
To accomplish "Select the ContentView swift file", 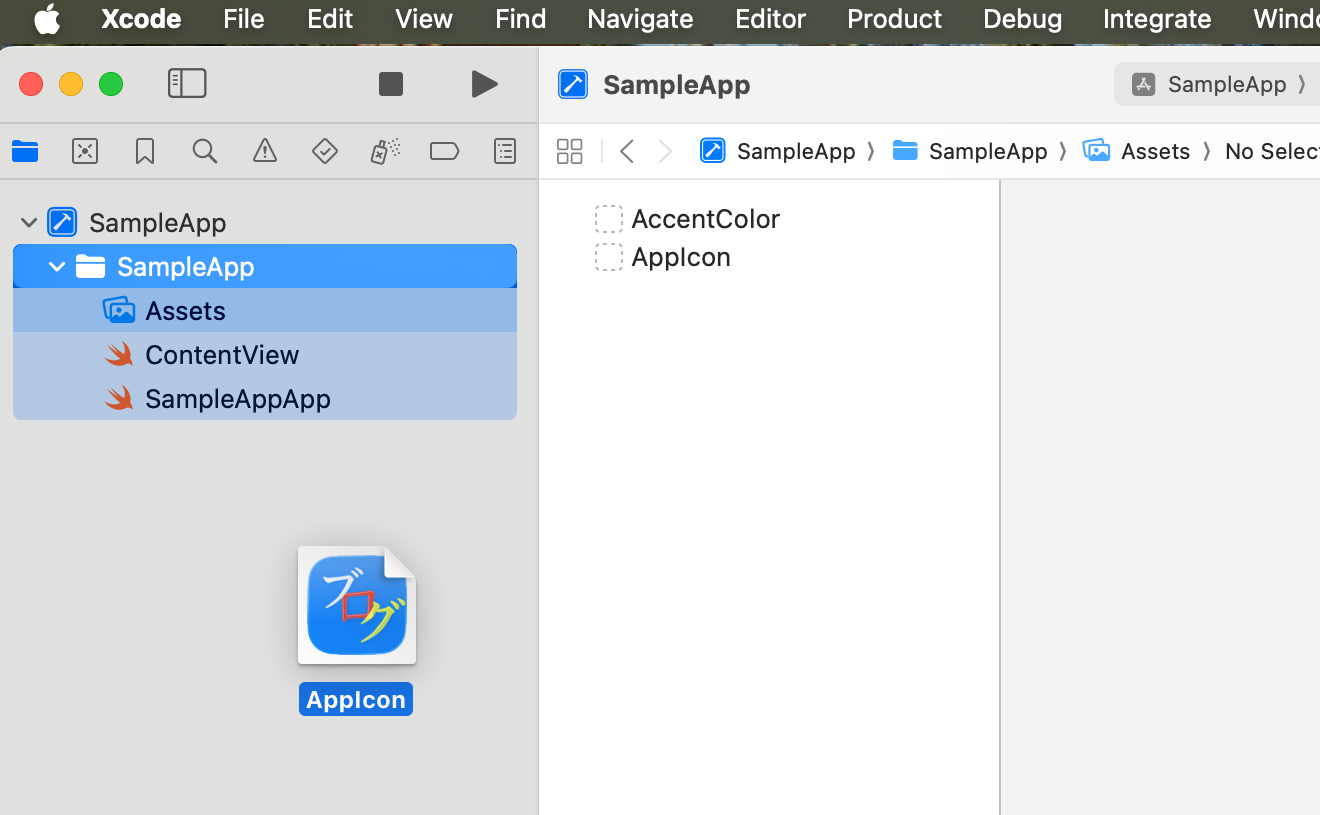I will (265, 354).
